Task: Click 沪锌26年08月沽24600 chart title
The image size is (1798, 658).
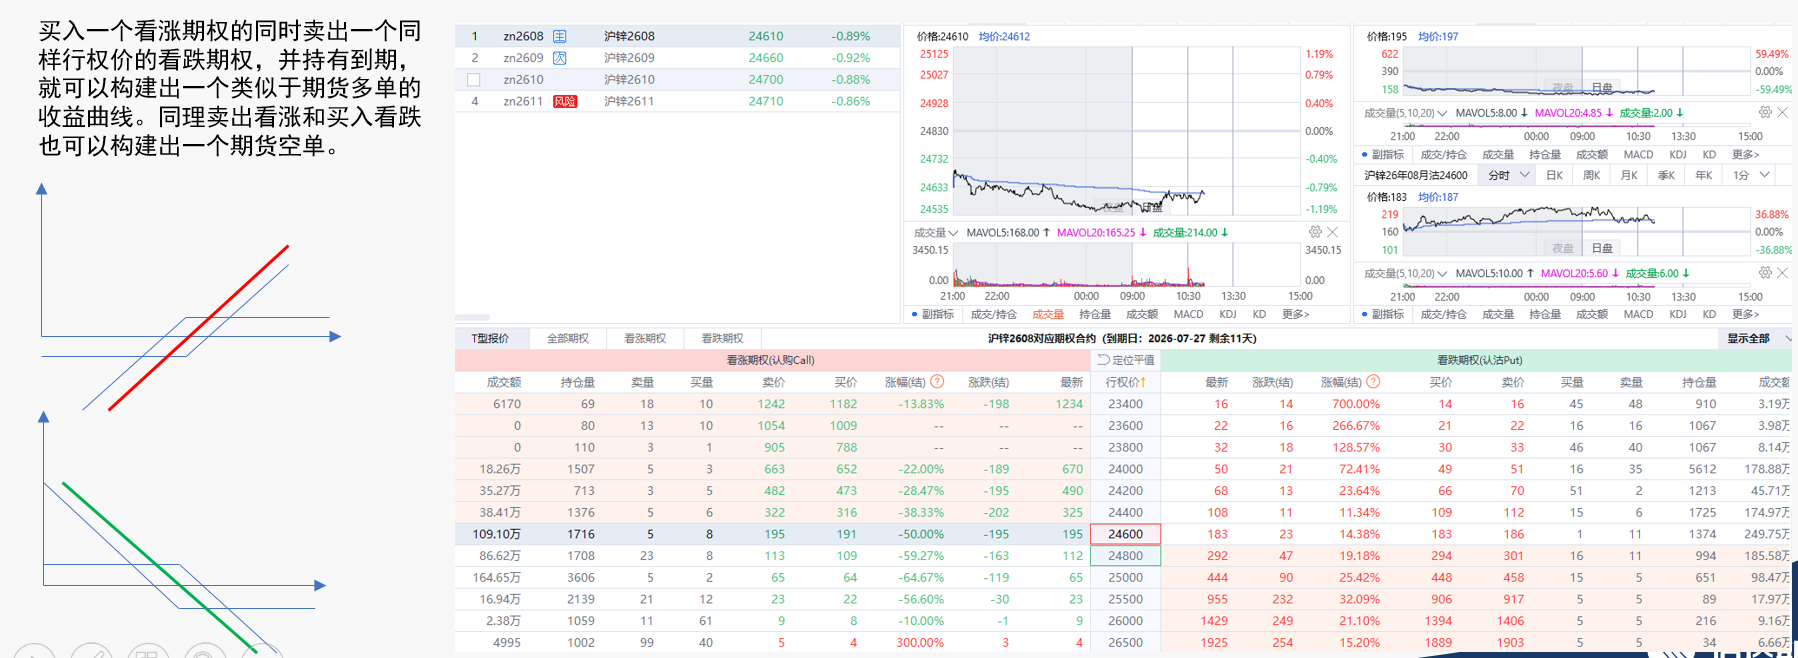Action: (x=1416, y=175)
